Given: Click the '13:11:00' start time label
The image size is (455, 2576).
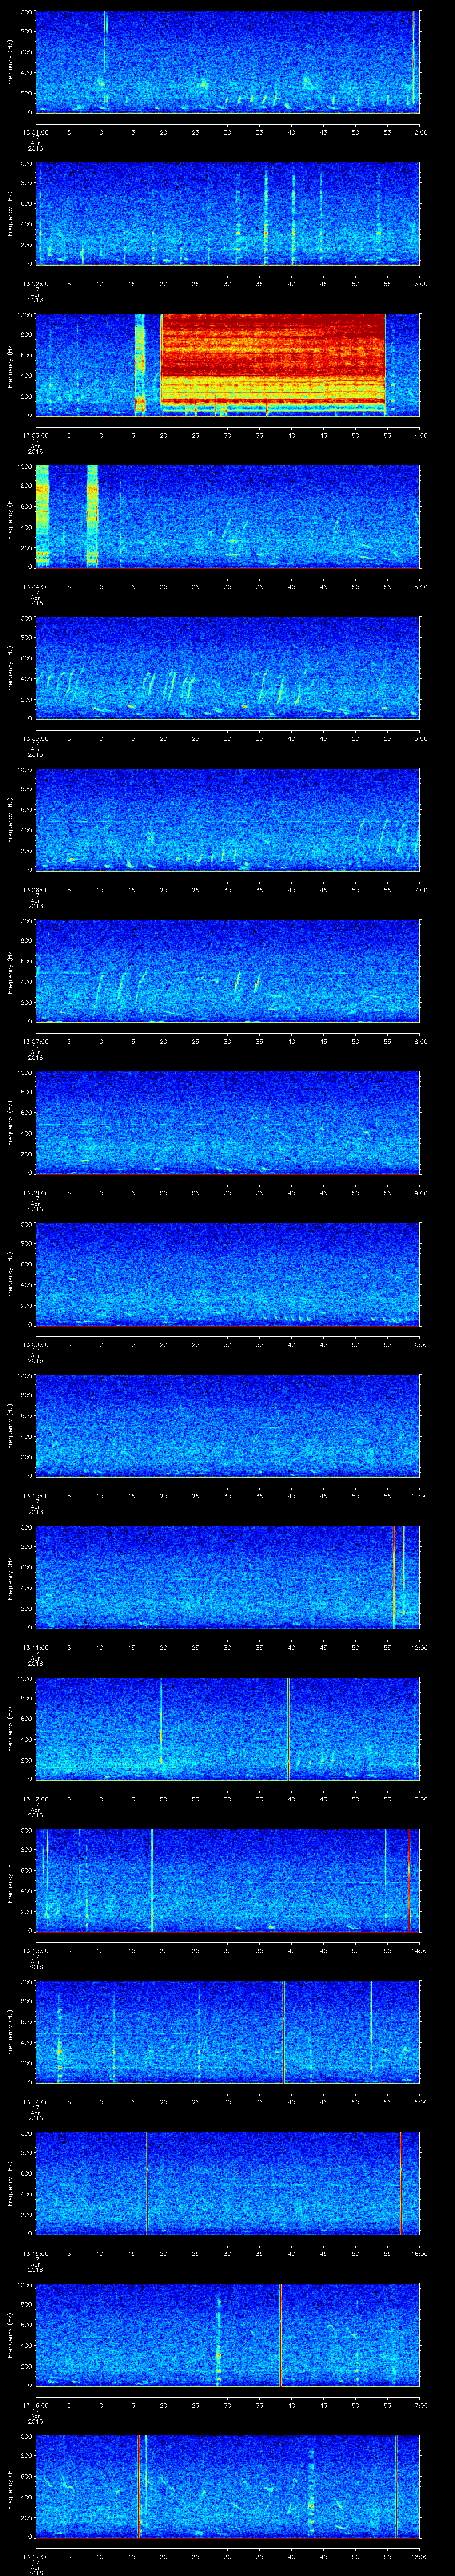Looking at the screenshot, I should pos(35,1647).
